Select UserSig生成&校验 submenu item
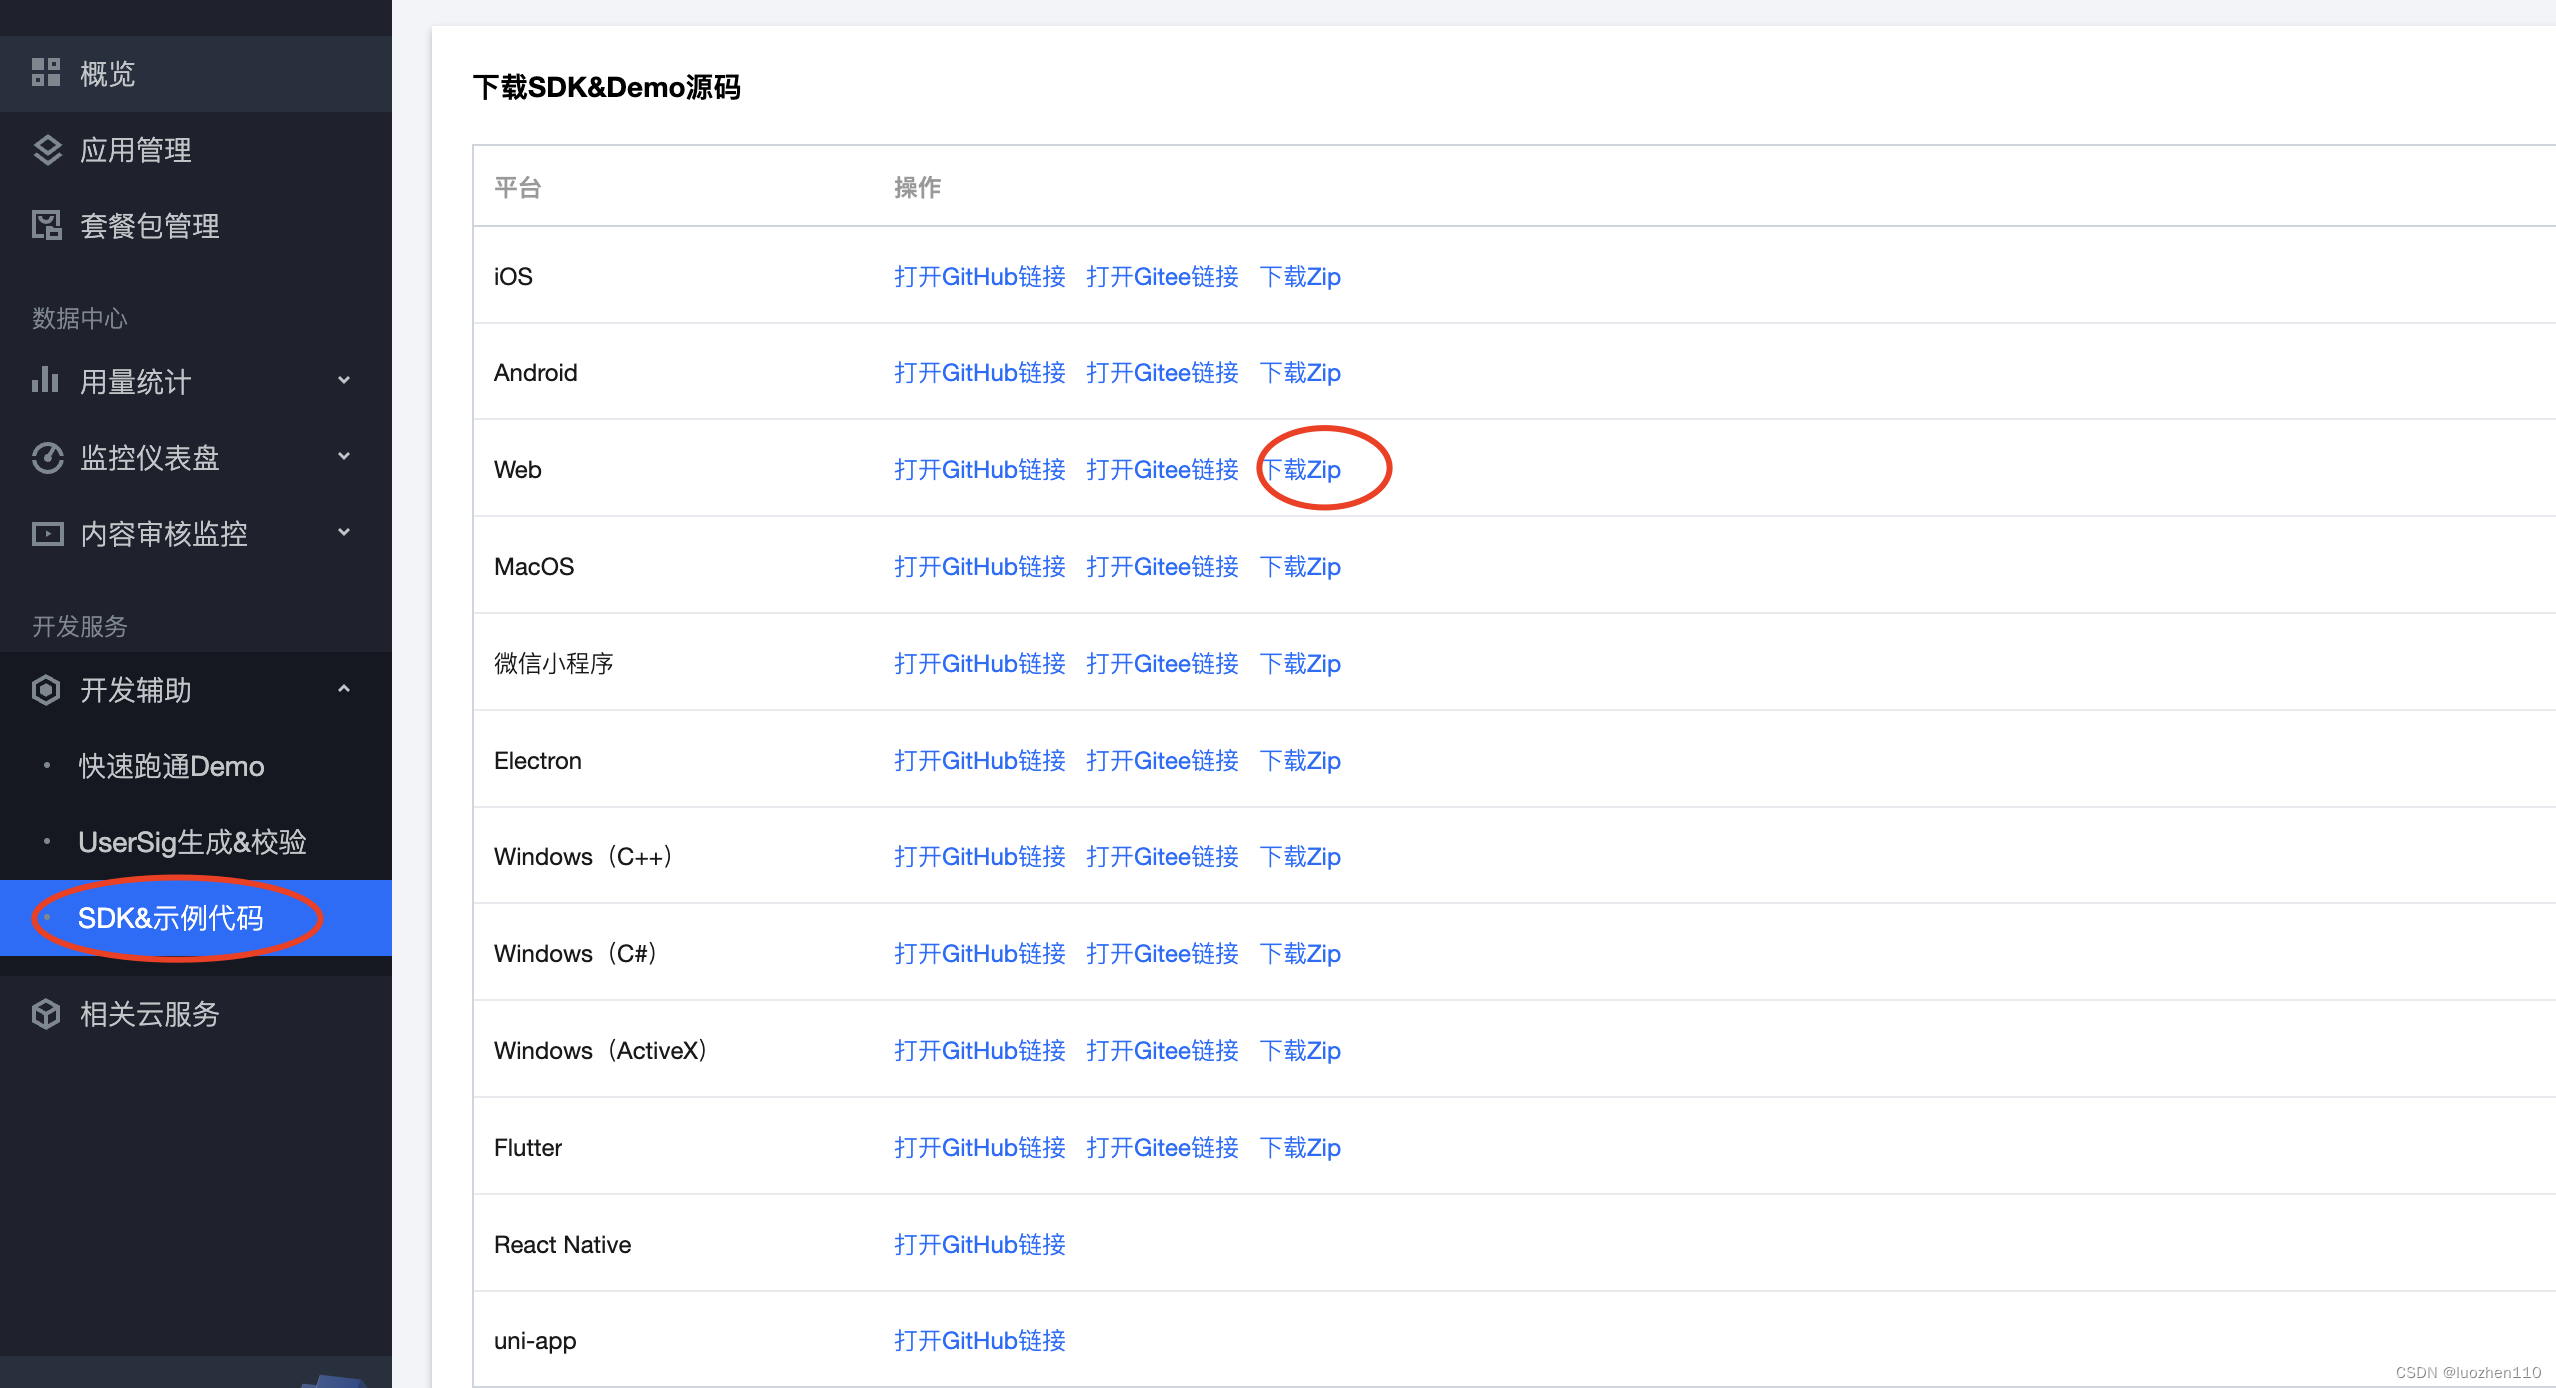Image resolution: width=2556 pixels, height=1388 pixels. (x=196, y=842)
